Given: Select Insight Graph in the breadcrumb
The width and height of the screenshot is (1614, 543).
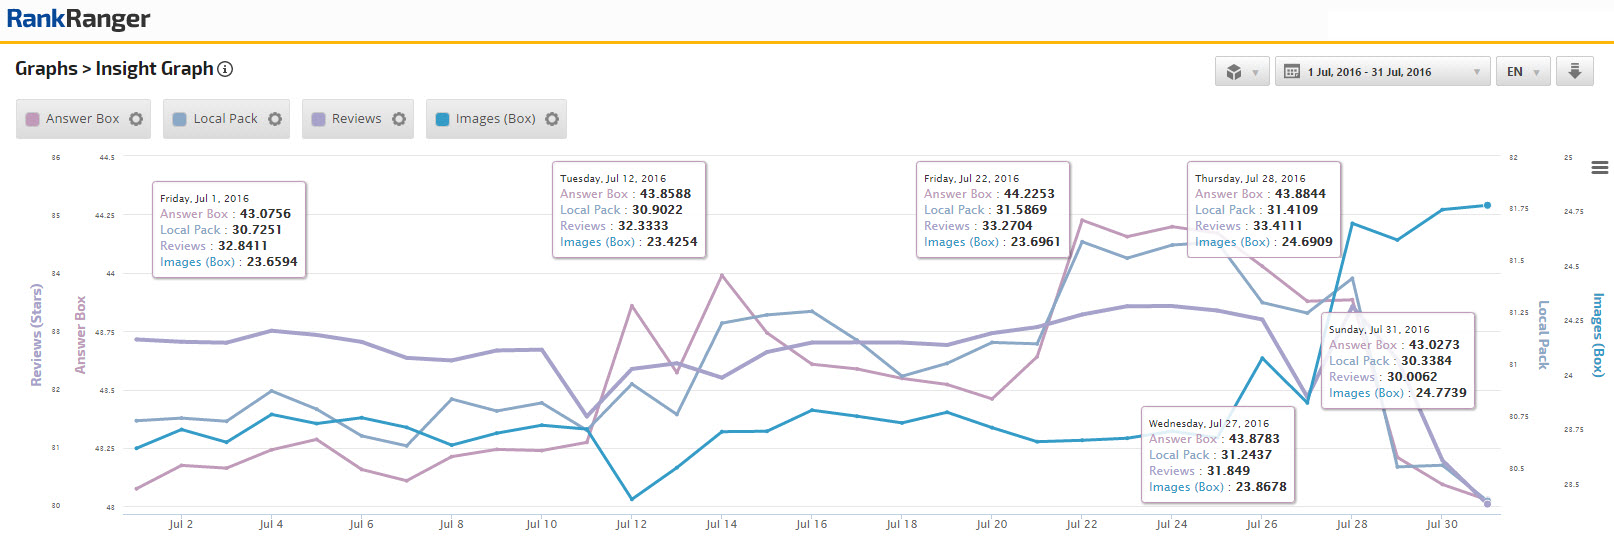Looking at the screenshot, I should 154,69.
